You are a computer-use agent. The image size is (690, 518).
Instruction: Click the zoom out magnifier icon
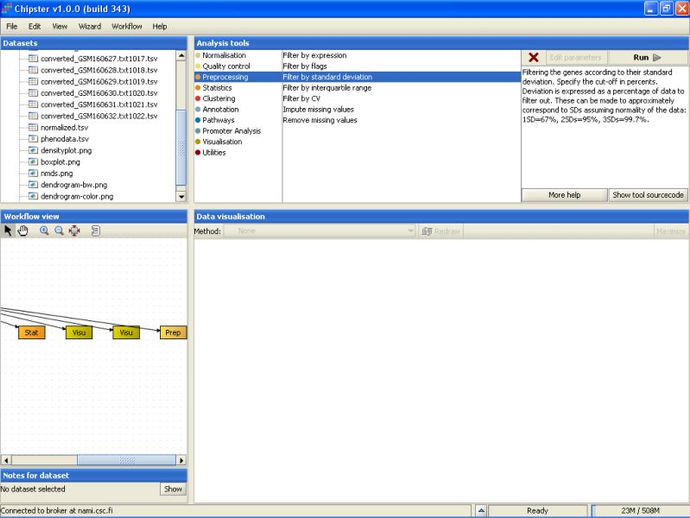click(59, 231)
